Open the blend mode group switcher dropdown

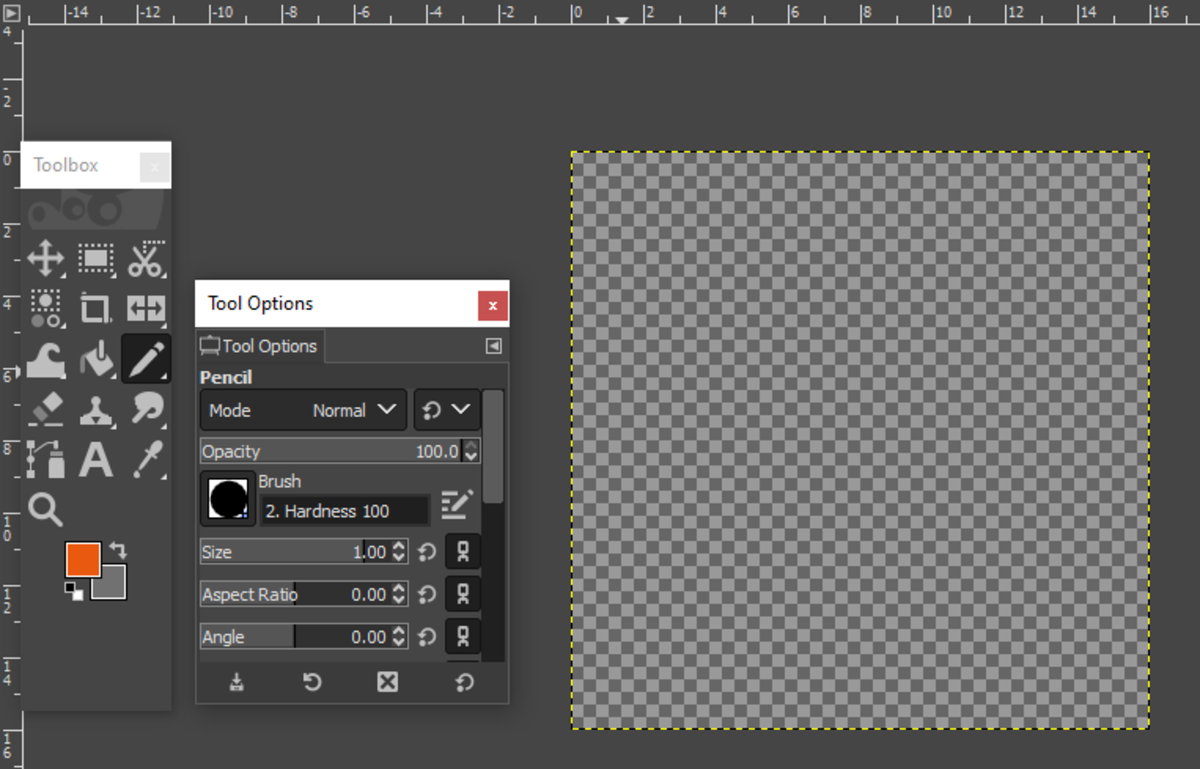447,410
